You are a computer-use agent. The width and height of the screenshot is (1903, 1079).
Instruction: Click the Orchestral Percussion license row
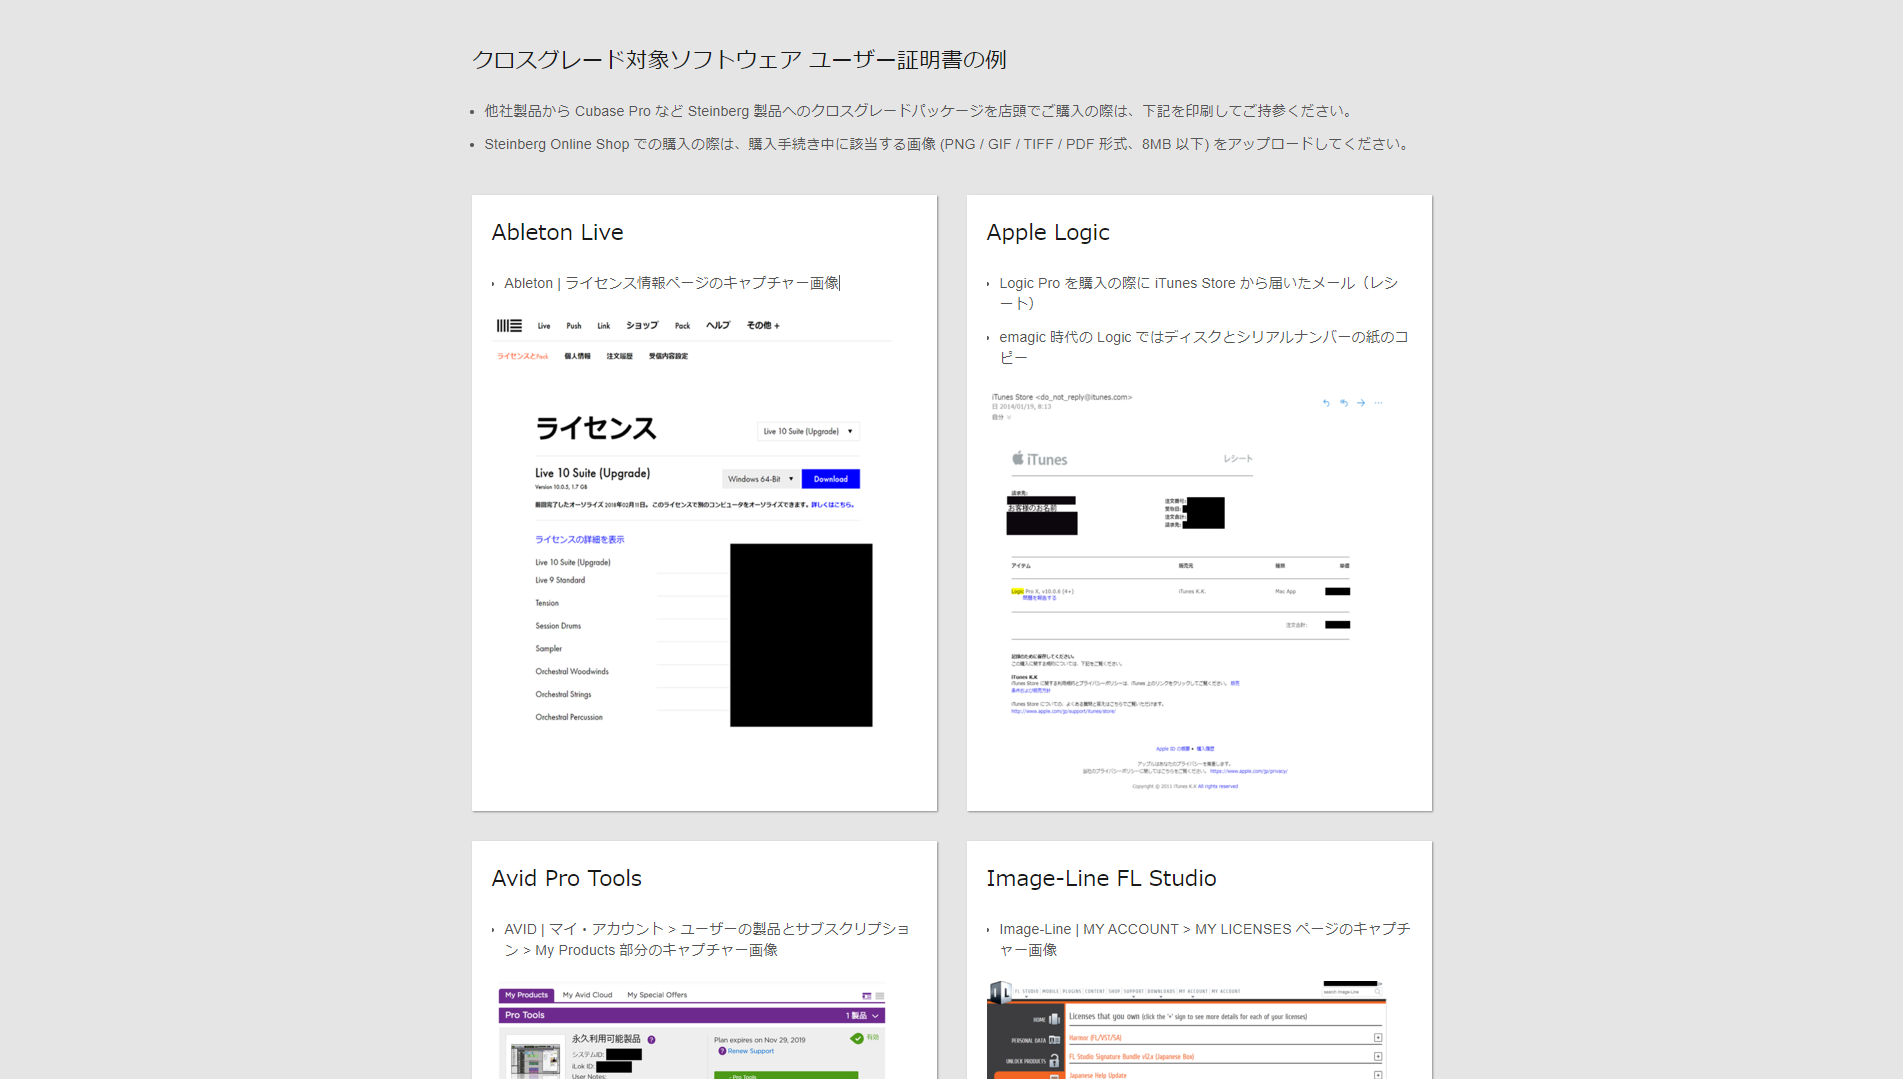point(569,718)
